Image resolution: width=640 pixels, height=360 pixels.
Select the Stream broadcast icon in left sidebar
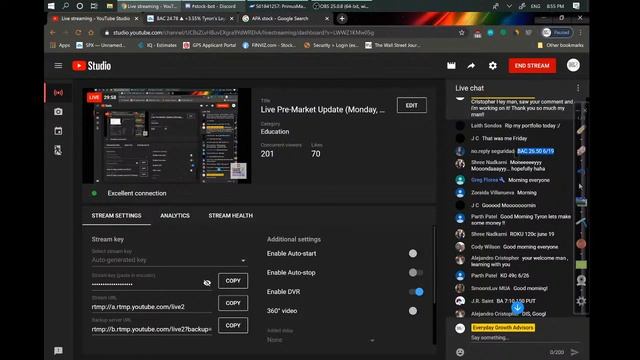pos(58,93)
